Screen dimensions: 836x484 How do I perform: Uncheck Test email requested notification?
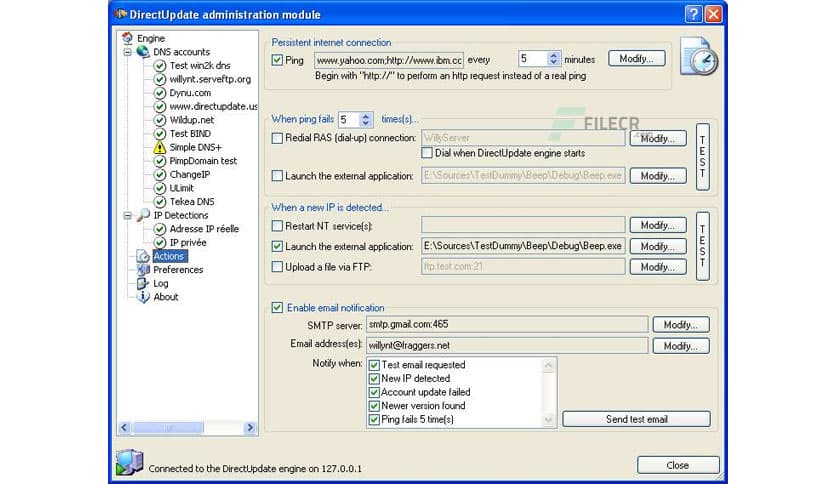coord(374,365)
